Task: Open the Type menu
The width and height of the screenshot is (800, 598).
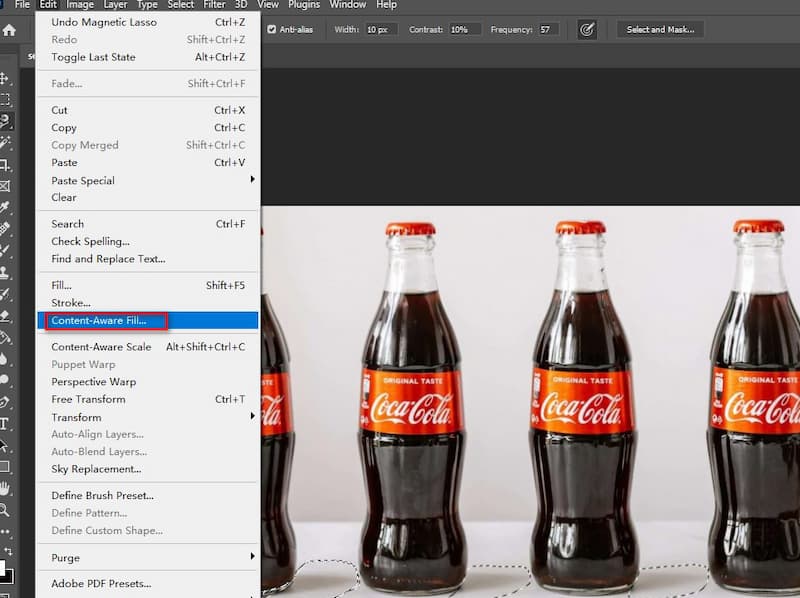Action: [147, 5]
